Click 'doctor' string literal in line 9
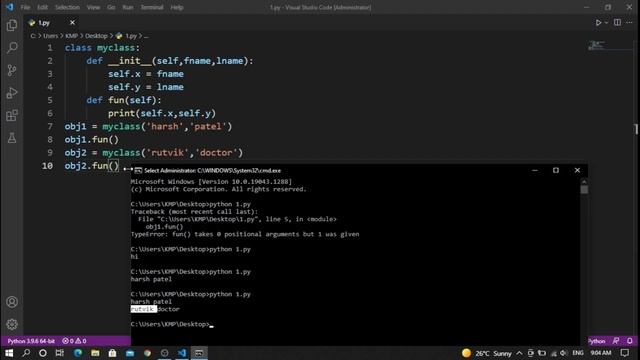640x360 pixels. pos(216,153)
